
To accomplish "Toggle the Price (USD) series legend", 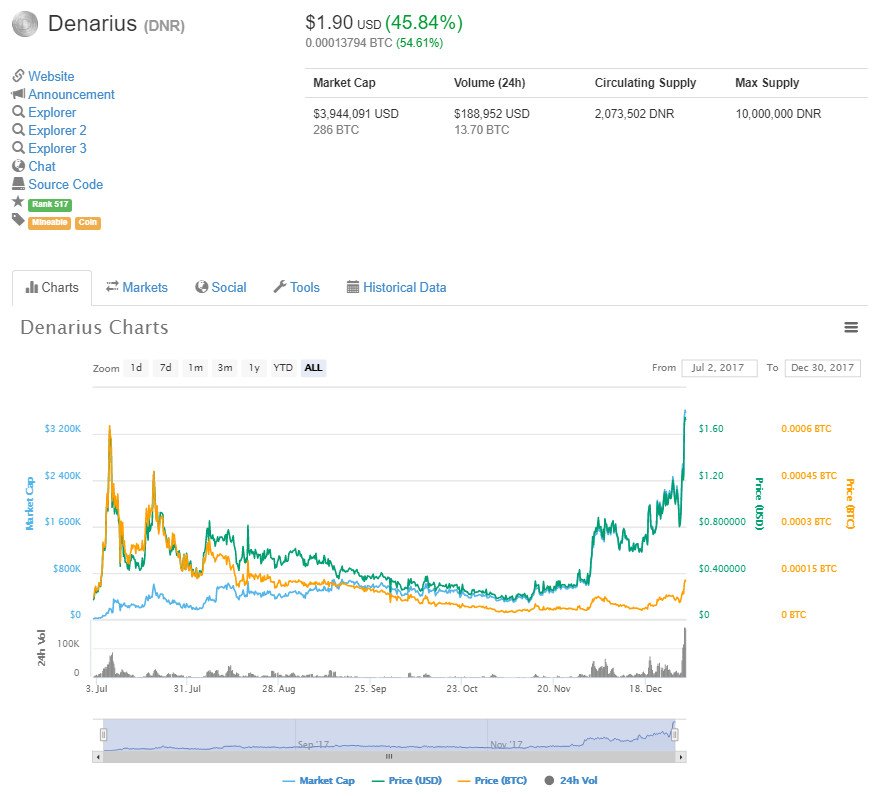I will click(407, 780).
